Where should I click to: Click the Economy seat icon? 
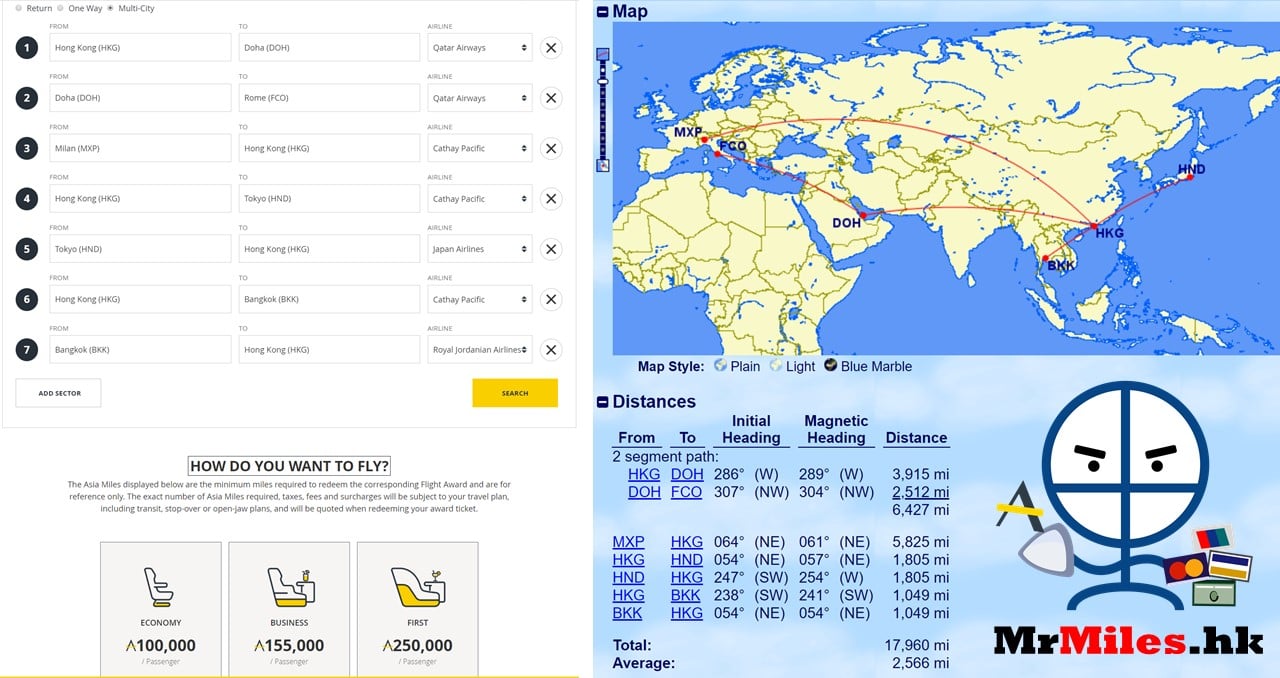(x=160, y=587)
